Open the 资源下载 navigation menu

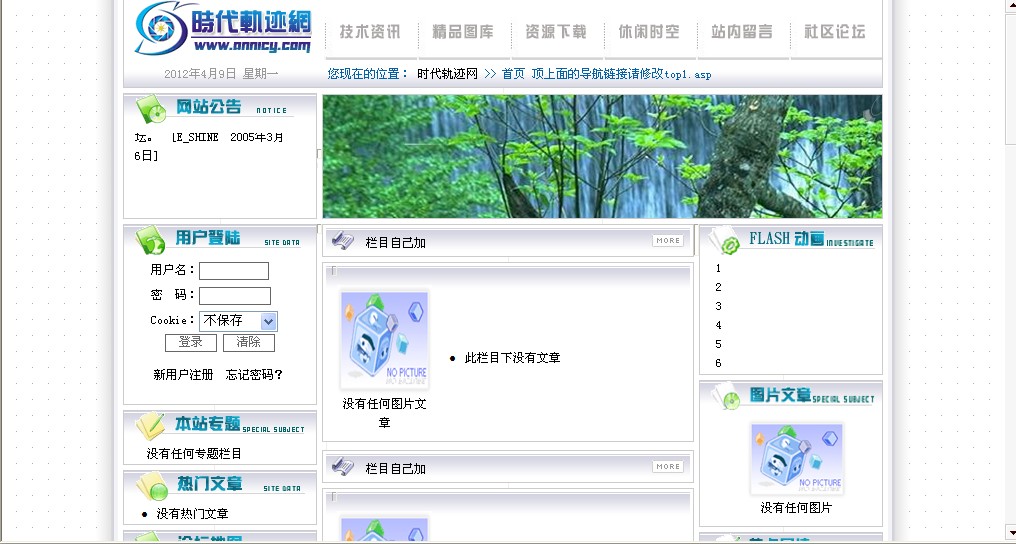tap(556, 32)
